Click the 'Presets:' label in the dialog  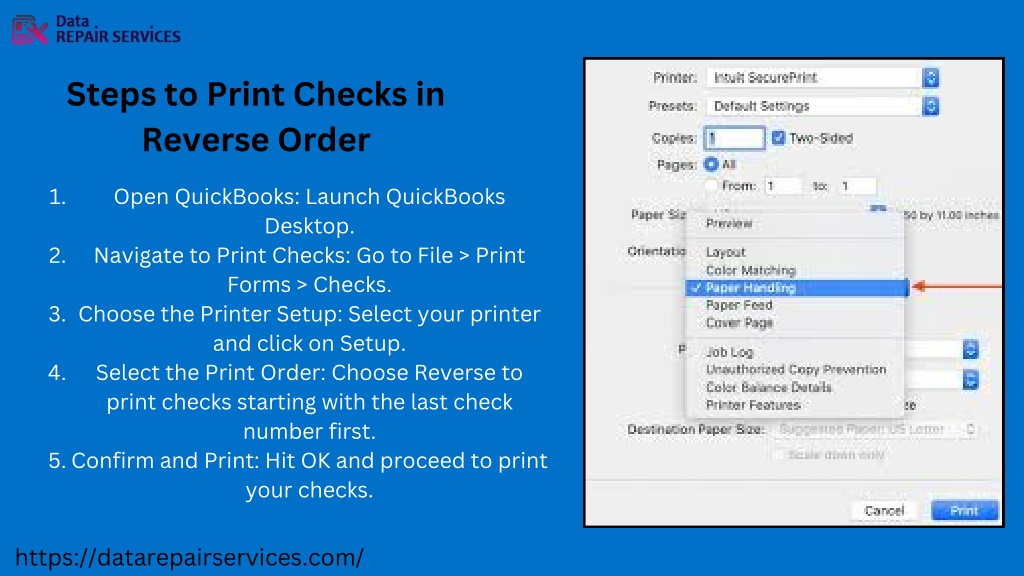point(673,106)
